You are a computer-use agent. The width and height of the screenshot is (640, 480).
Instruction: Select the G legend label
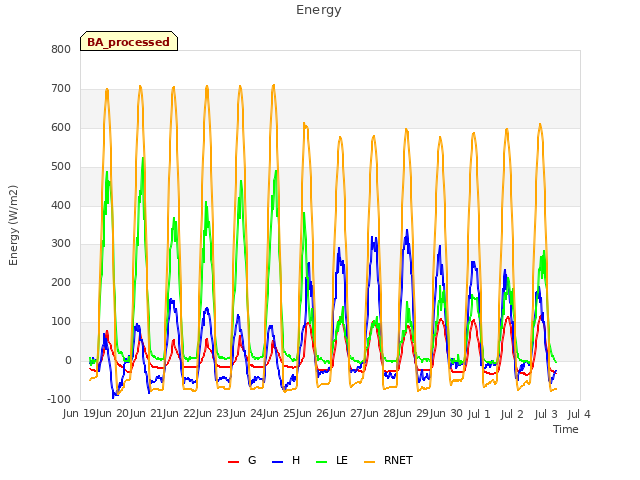click(252, 460)
